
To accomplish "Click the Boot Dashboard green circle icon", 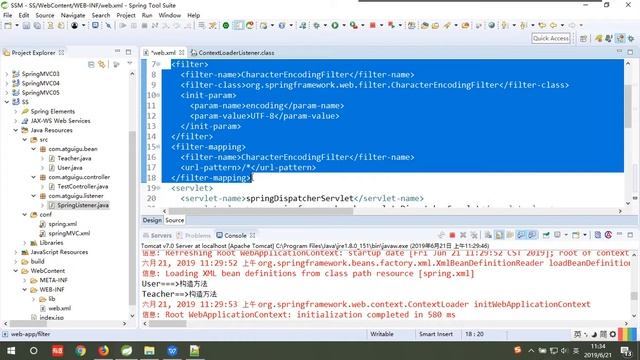I will click(x=226, y=25).
